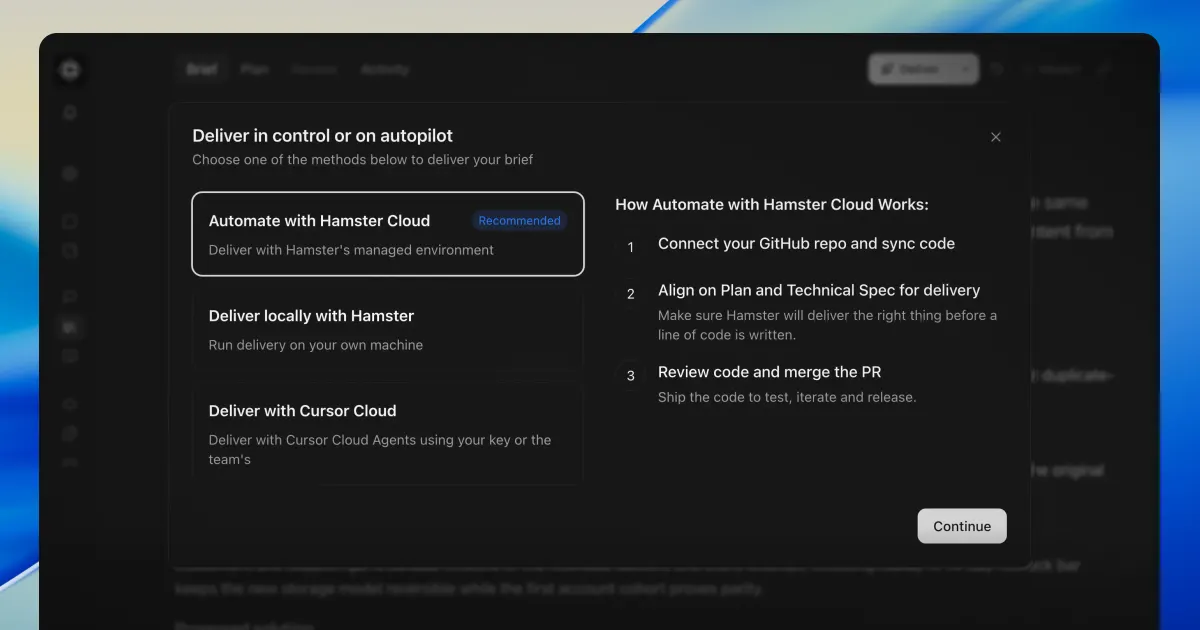Image resolution: width=1200 pixels, height=630 pixels.
Task: Switch to the Brief tab behind the dialog
Action: pos(202,69)
